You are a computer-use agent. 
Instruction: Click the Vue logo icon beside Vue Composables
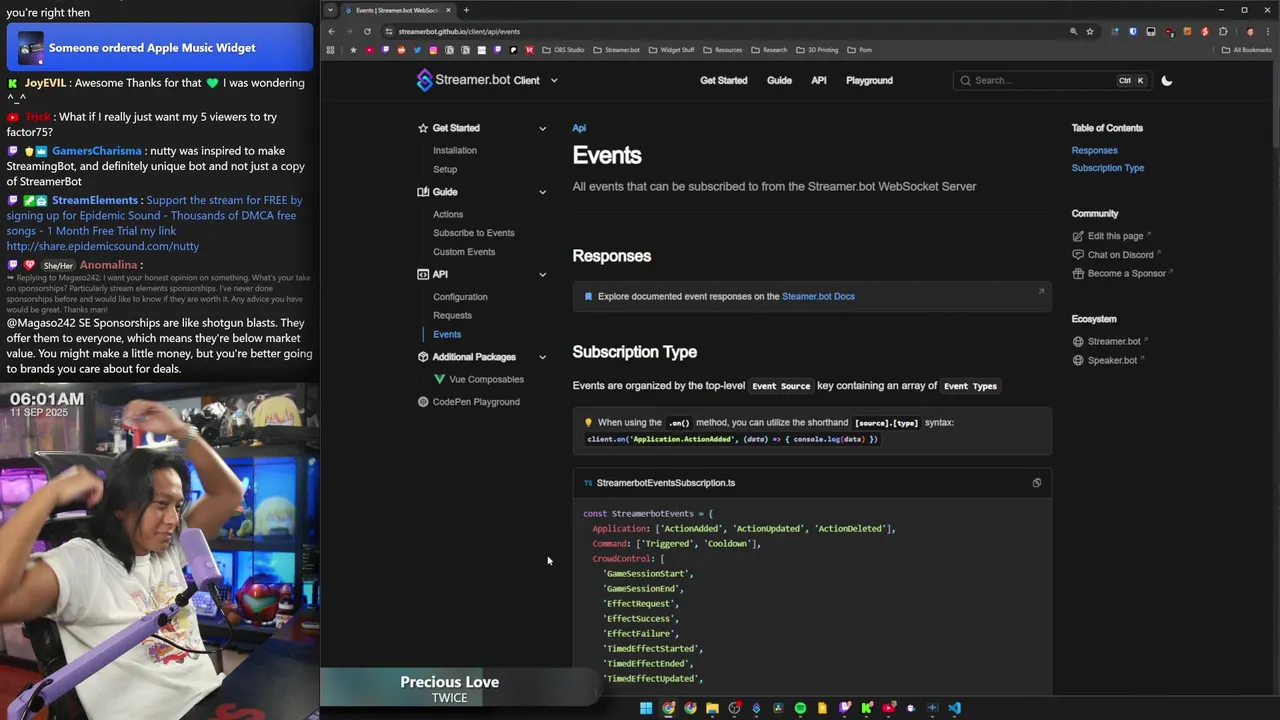tap(439, 379)
